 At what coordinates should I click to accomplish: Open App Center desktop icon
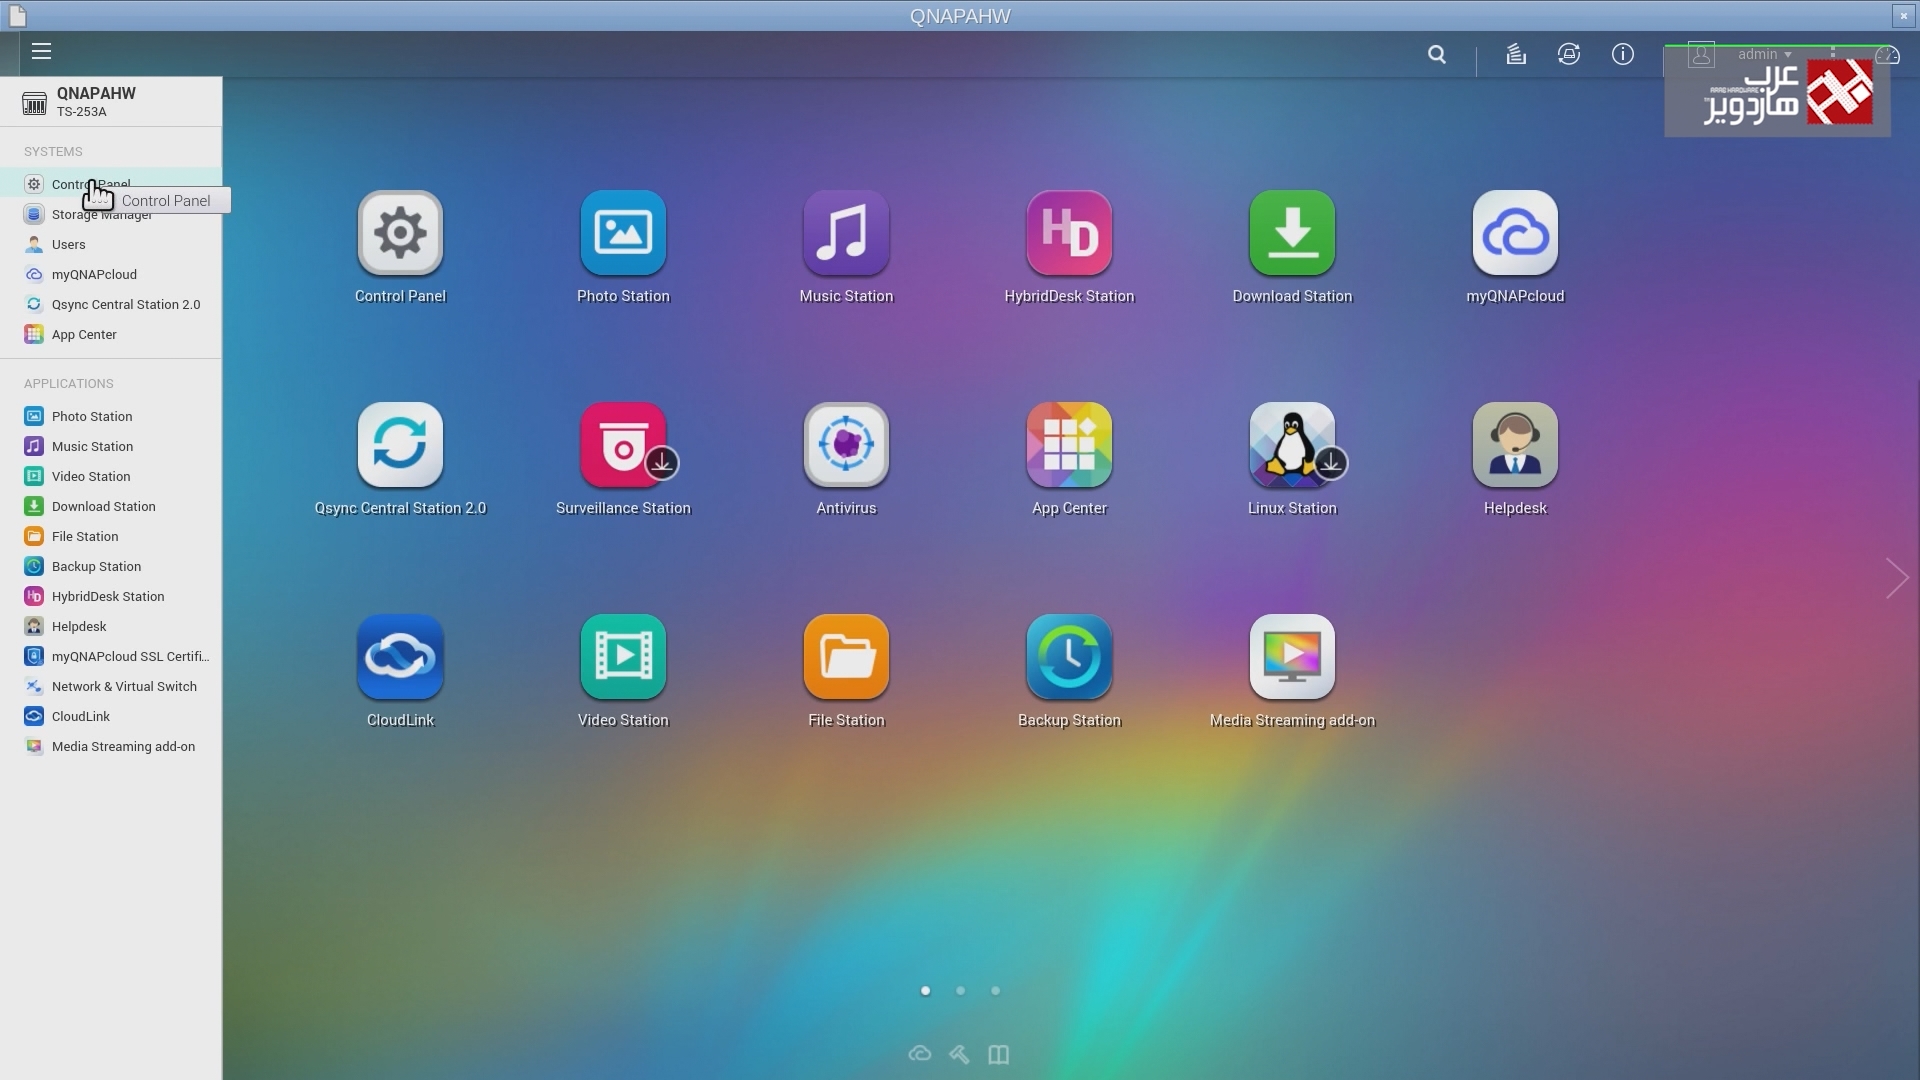point(1069,445)
